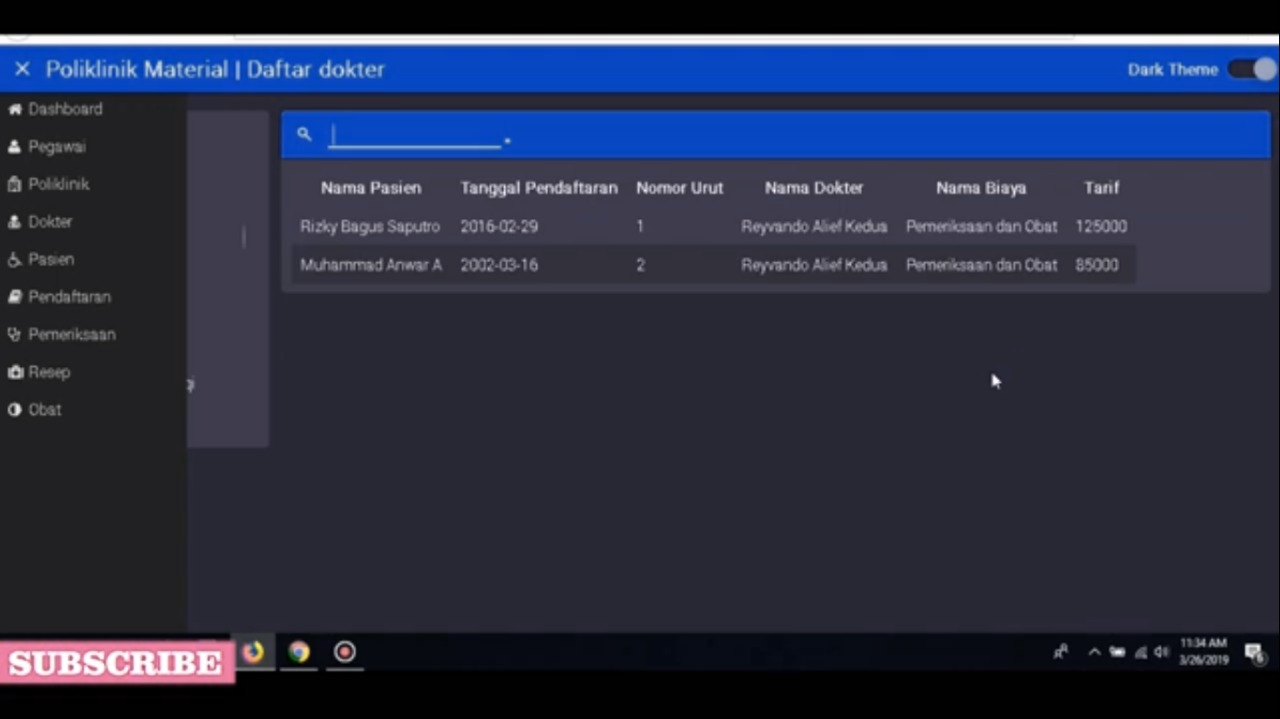The image size is (1280, 719).
Task: Open the Pendaftaran menu item
Action: (69, 297)
